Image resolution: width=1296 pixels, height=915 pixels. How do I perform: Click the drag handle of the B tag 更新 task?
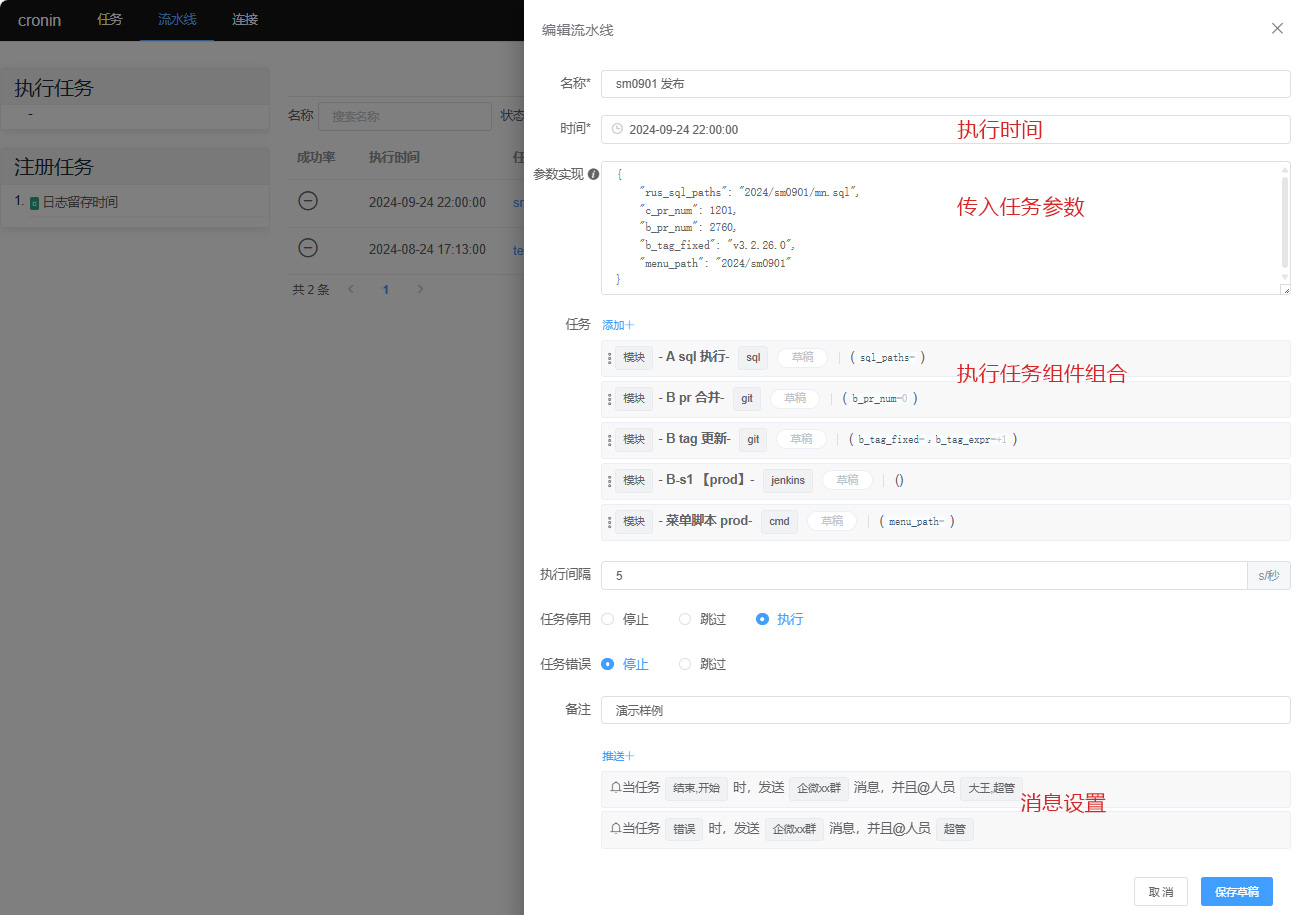coord(609,439)
